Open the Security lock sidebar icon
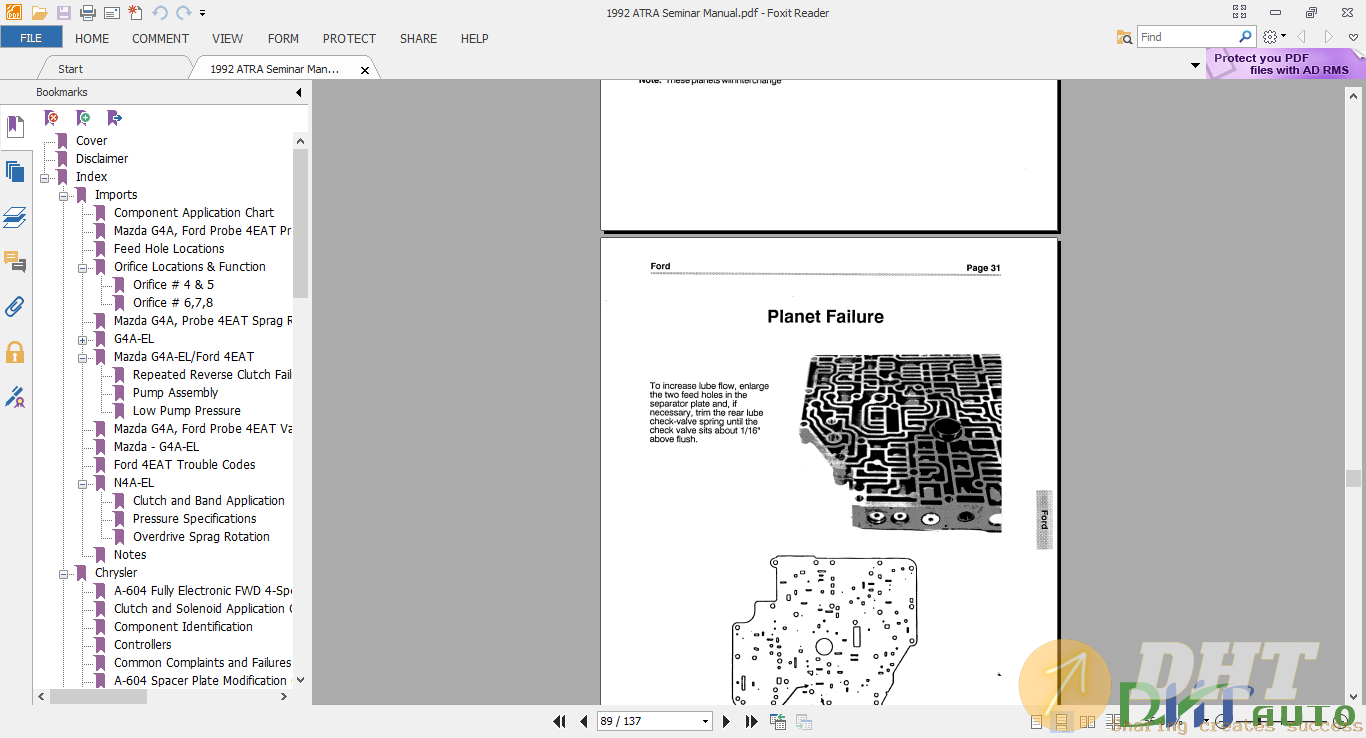This screenshot has height=738, width=1366. point(15,352)
